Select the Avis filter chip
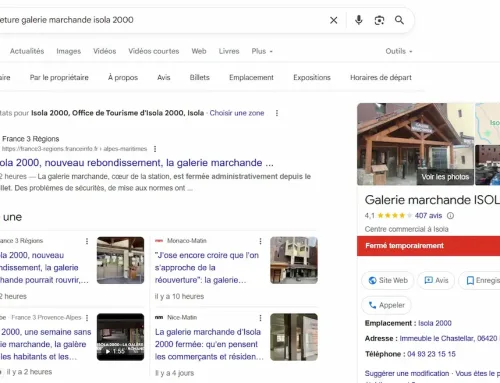This screenshot has width=500, height=383. click(164, 78)
